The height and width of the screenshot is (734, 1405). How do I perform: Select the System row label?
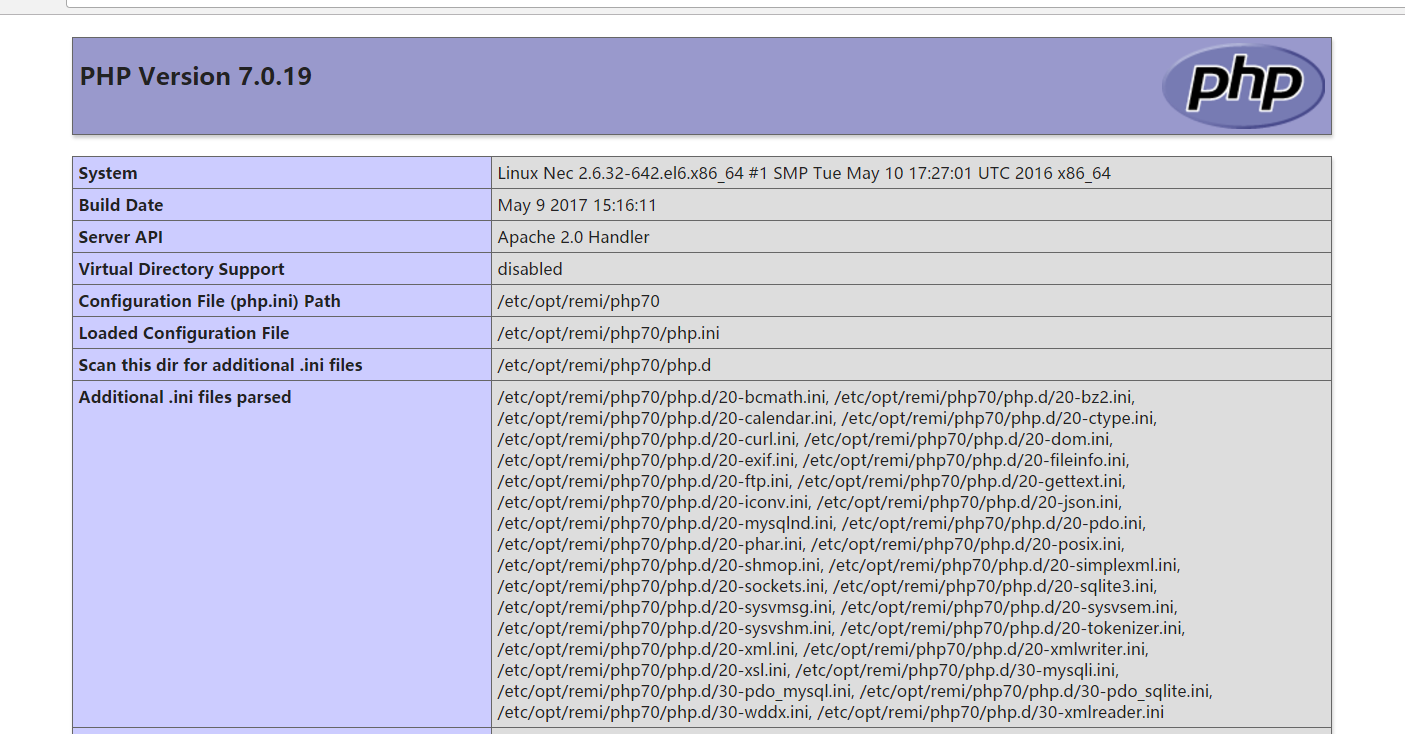(108, 173)
